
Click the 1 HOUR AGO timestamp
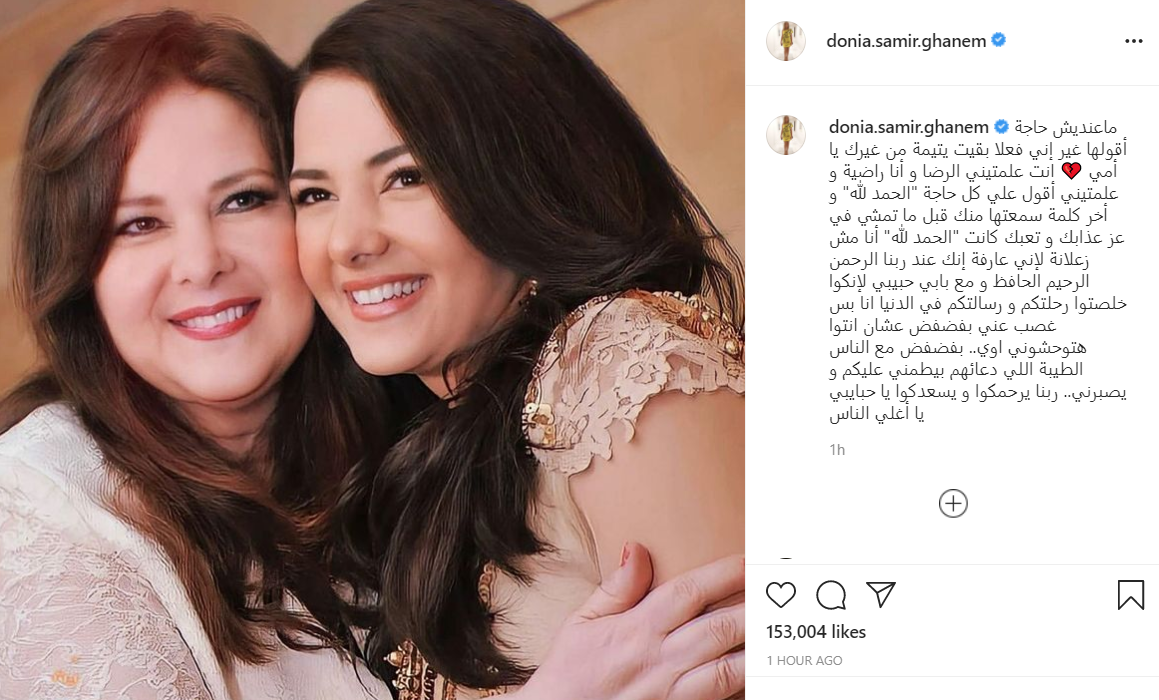pos(804,661)
